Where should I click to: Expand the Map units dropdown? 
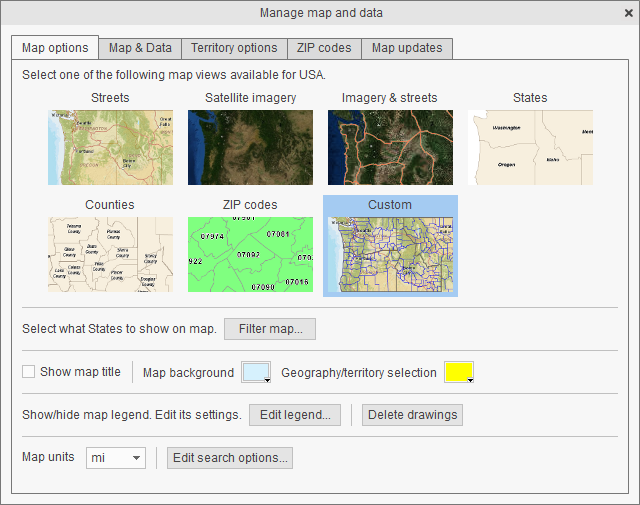(x=116, y=458)
